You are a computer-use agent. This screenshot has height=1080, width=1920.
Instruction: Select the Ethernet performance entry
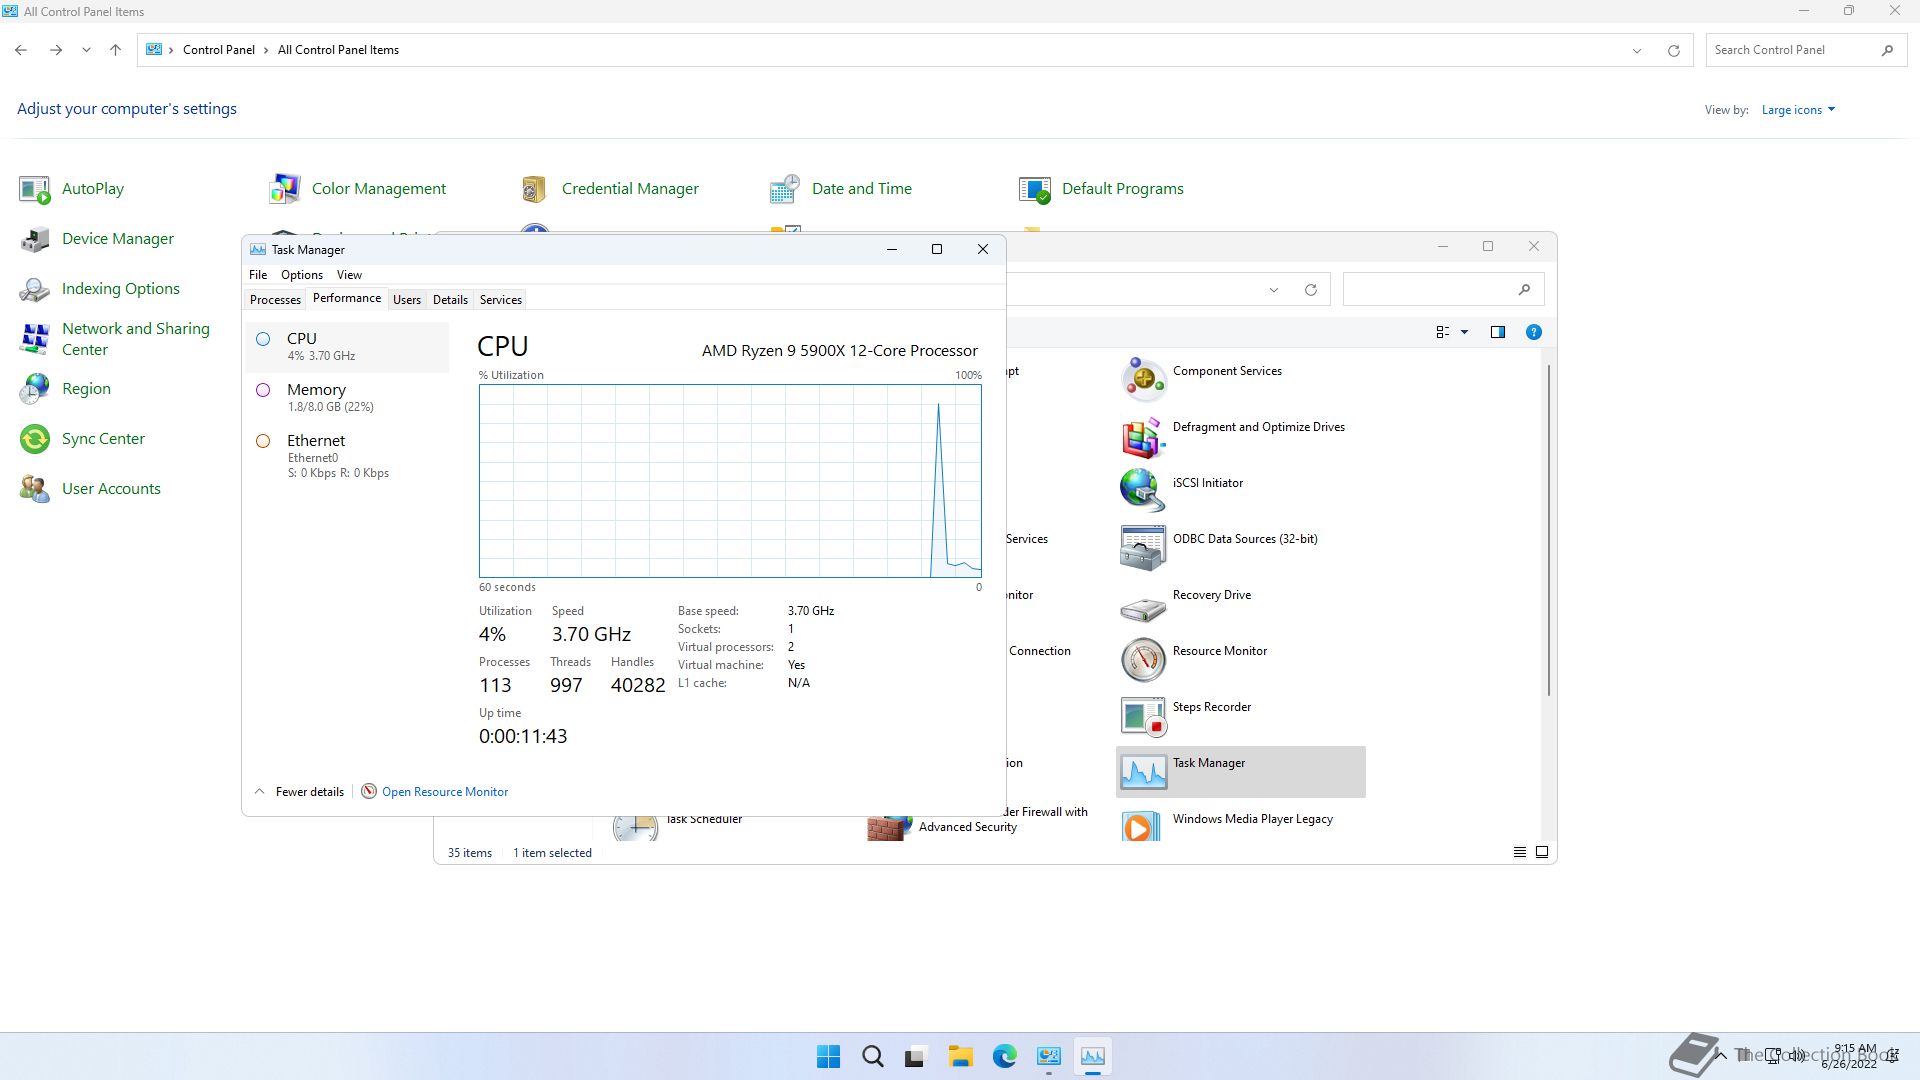click(x=347, y=455)
